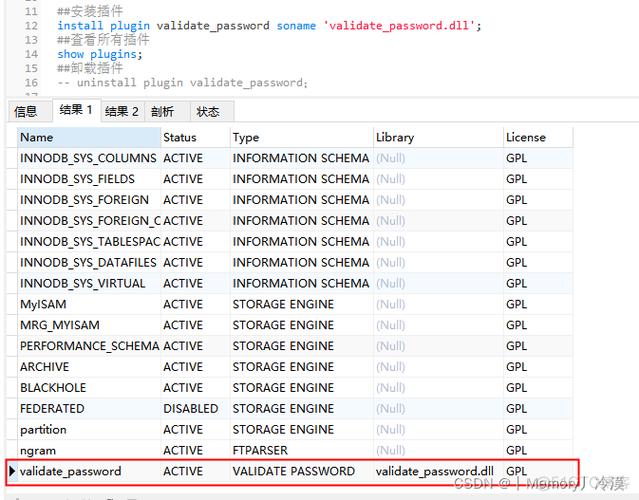Click the validate_password.dll library cell
Screen dimensions: 639x500
[438, 471]
